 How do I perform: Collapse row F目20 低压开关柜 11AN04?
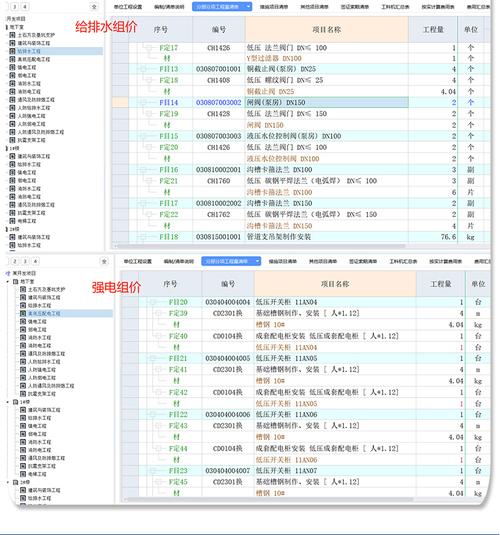[x=153, y=302]
